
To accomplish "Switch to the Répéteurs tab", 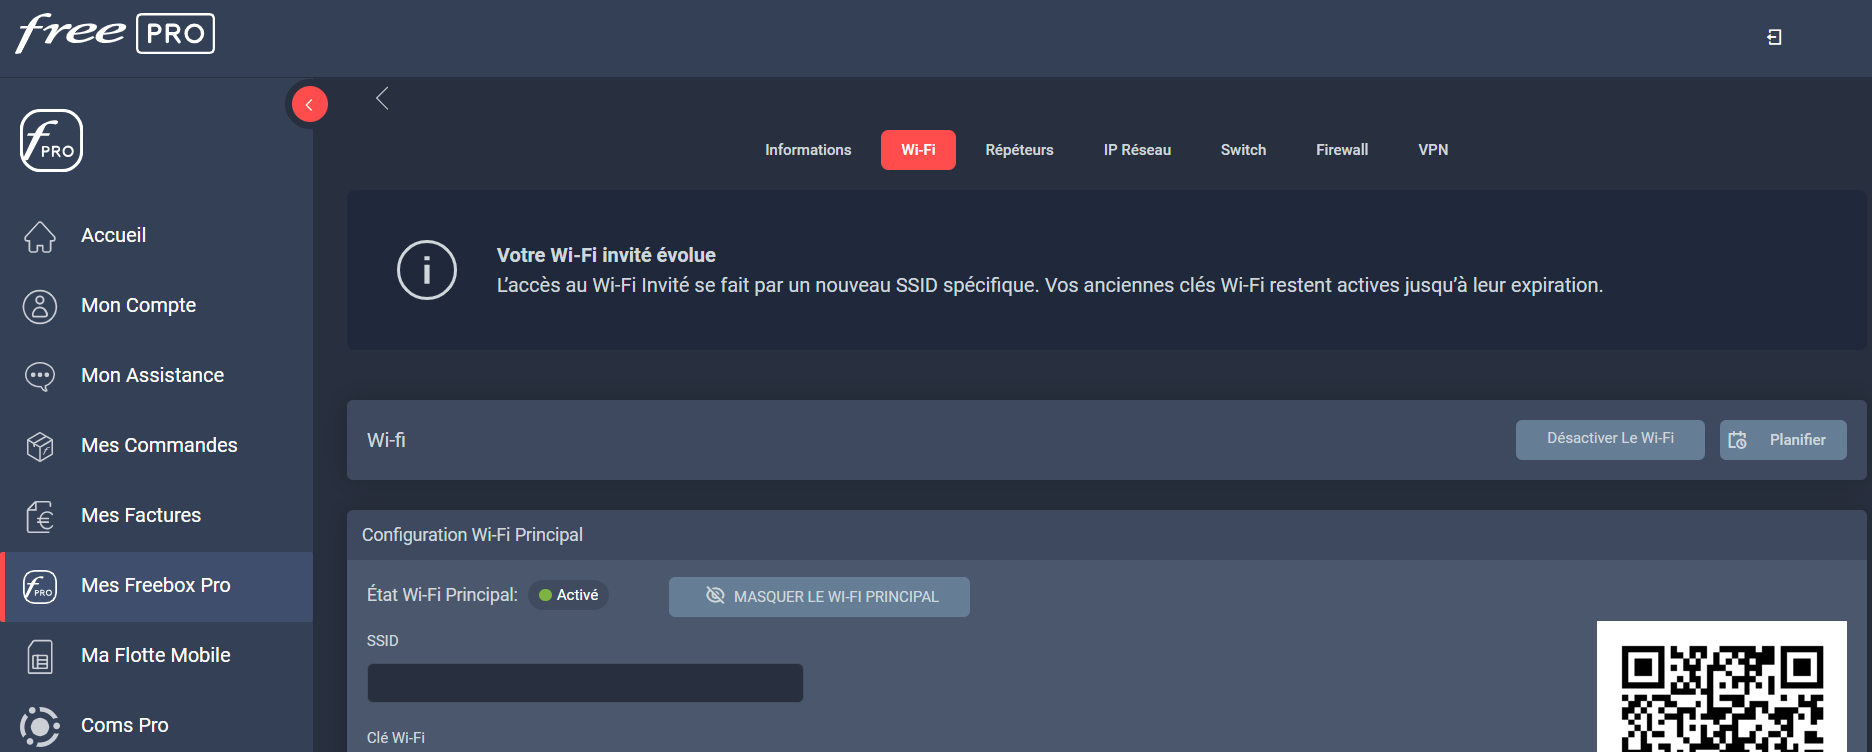I will pos(1019,150).
